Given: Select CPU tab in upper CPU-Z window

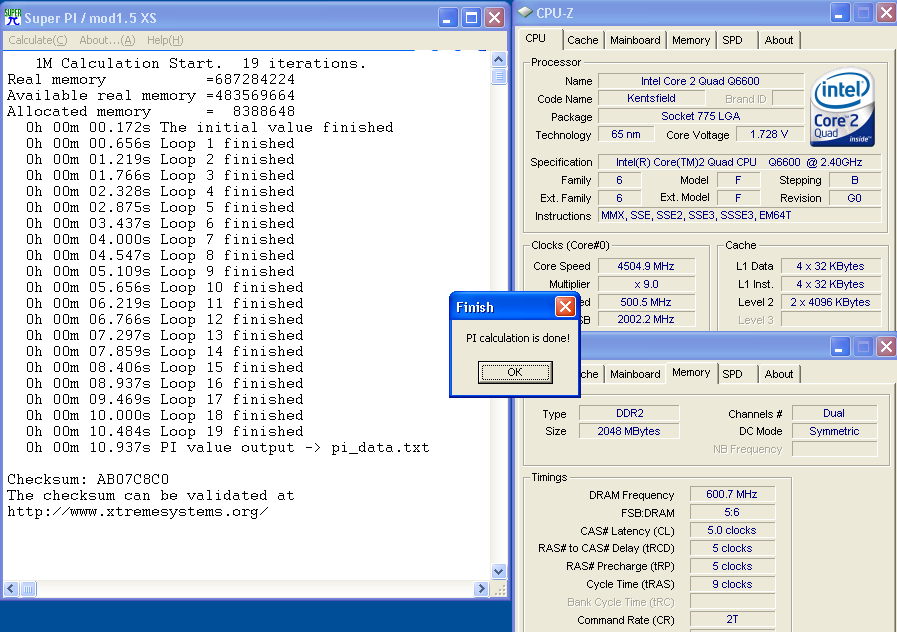Looking at the screenshot, I should tap(535, 38).
